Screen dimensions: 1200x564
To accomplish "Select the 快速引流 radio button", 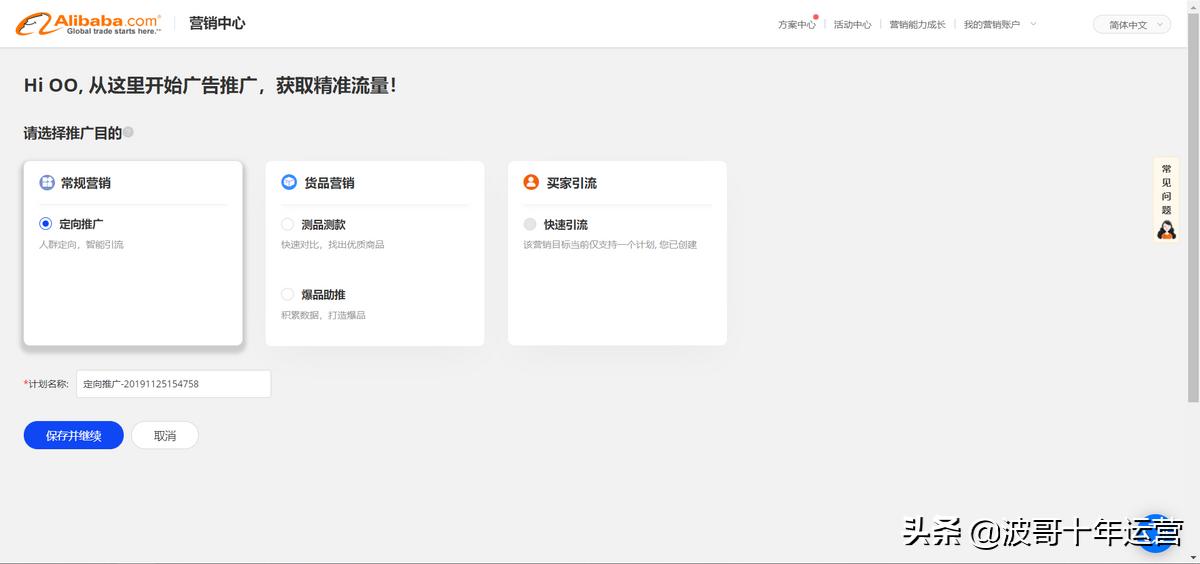I will 530,225.
